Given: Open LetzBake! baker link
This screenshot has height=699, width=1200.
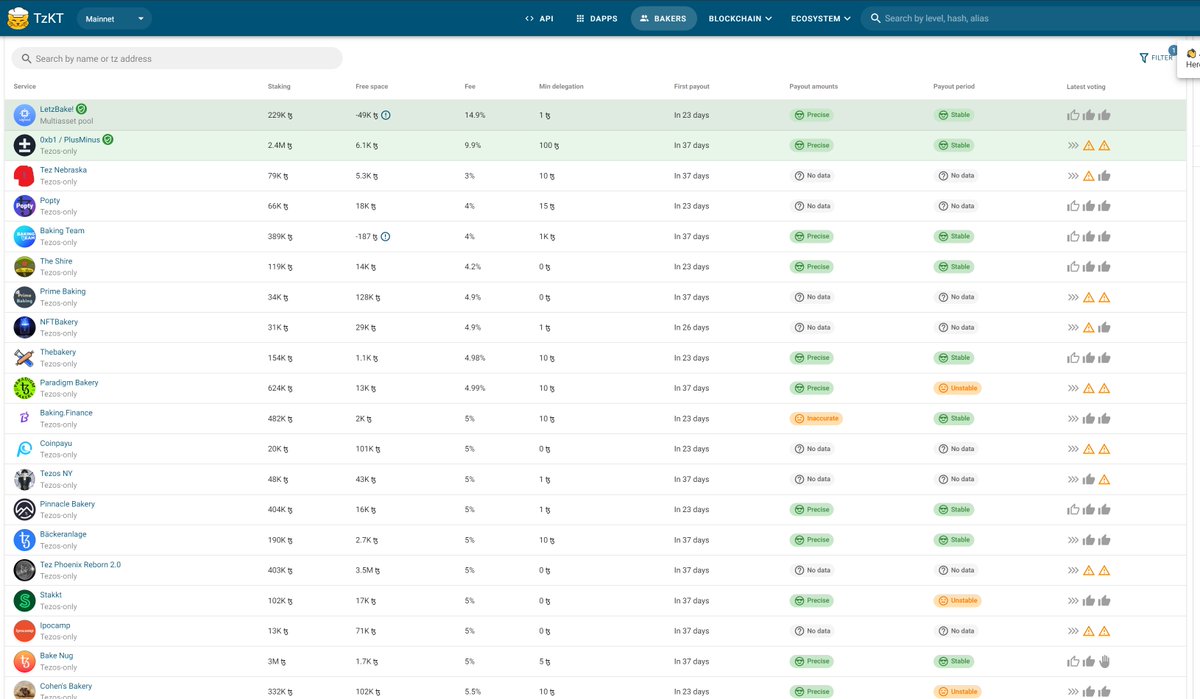Looking at the screenshot, I should 56,109.
